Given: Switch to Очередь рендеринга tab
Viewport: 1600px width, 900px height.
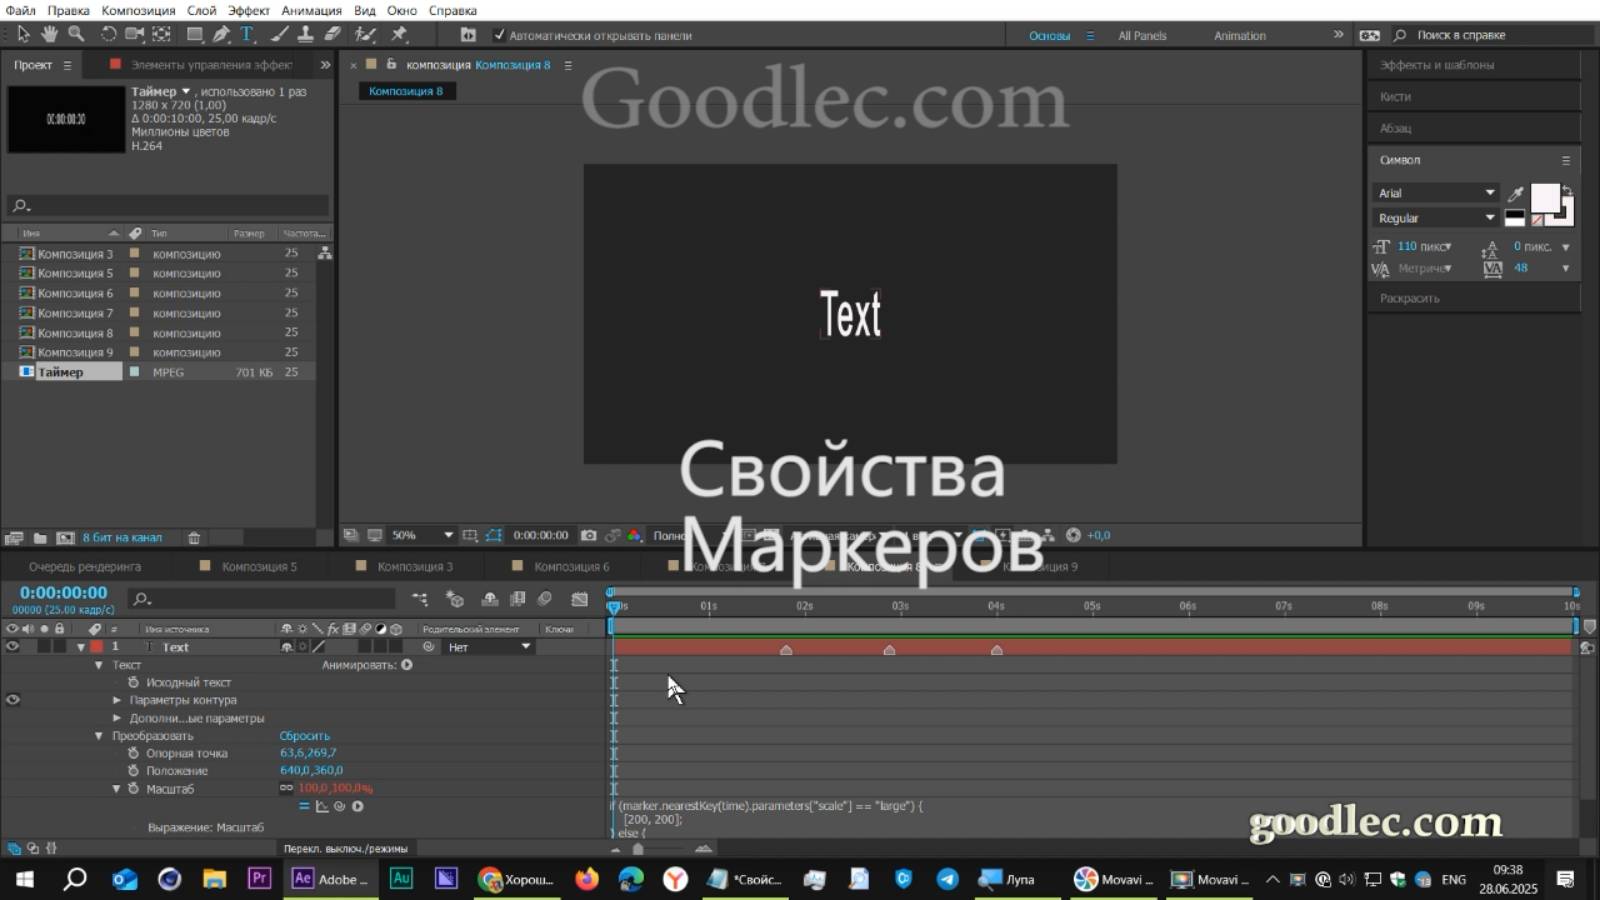Looking at the screenshot, I should 85,566.
